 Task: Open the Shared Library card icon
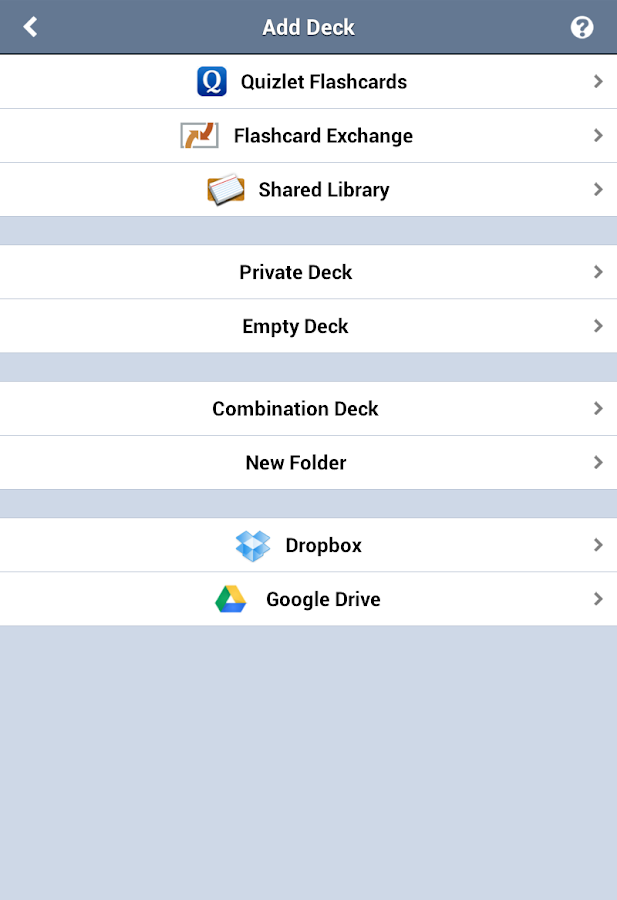click(x=226, y=189)
